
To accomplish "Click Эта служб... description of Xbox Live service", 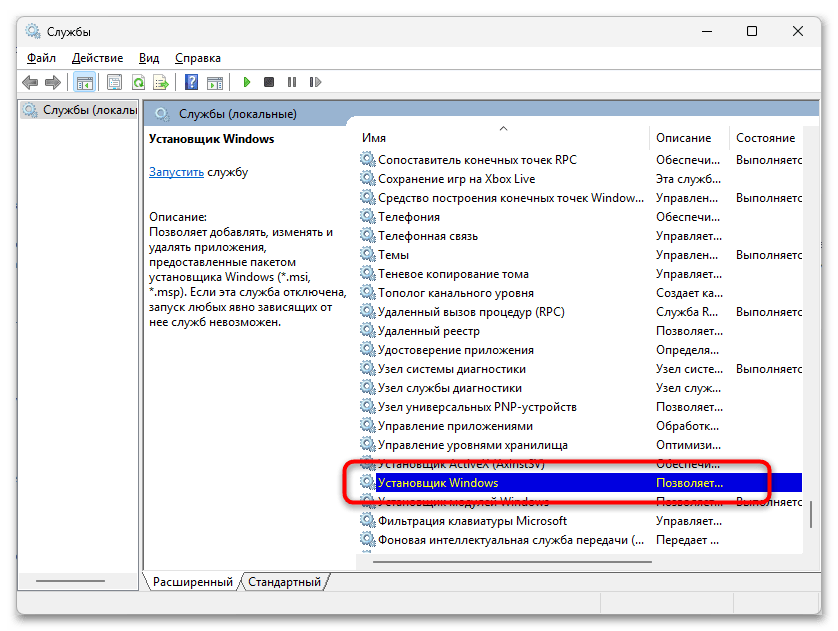I will 688,179.
